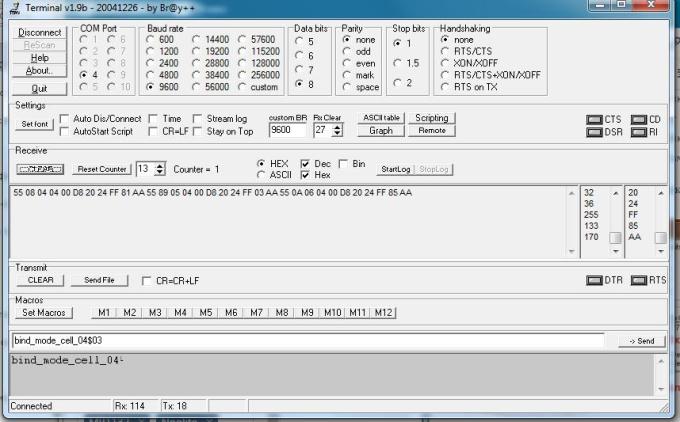
Task: Select ASCII receive display mode
Action: pyautogui.click(x=262, y=174)
